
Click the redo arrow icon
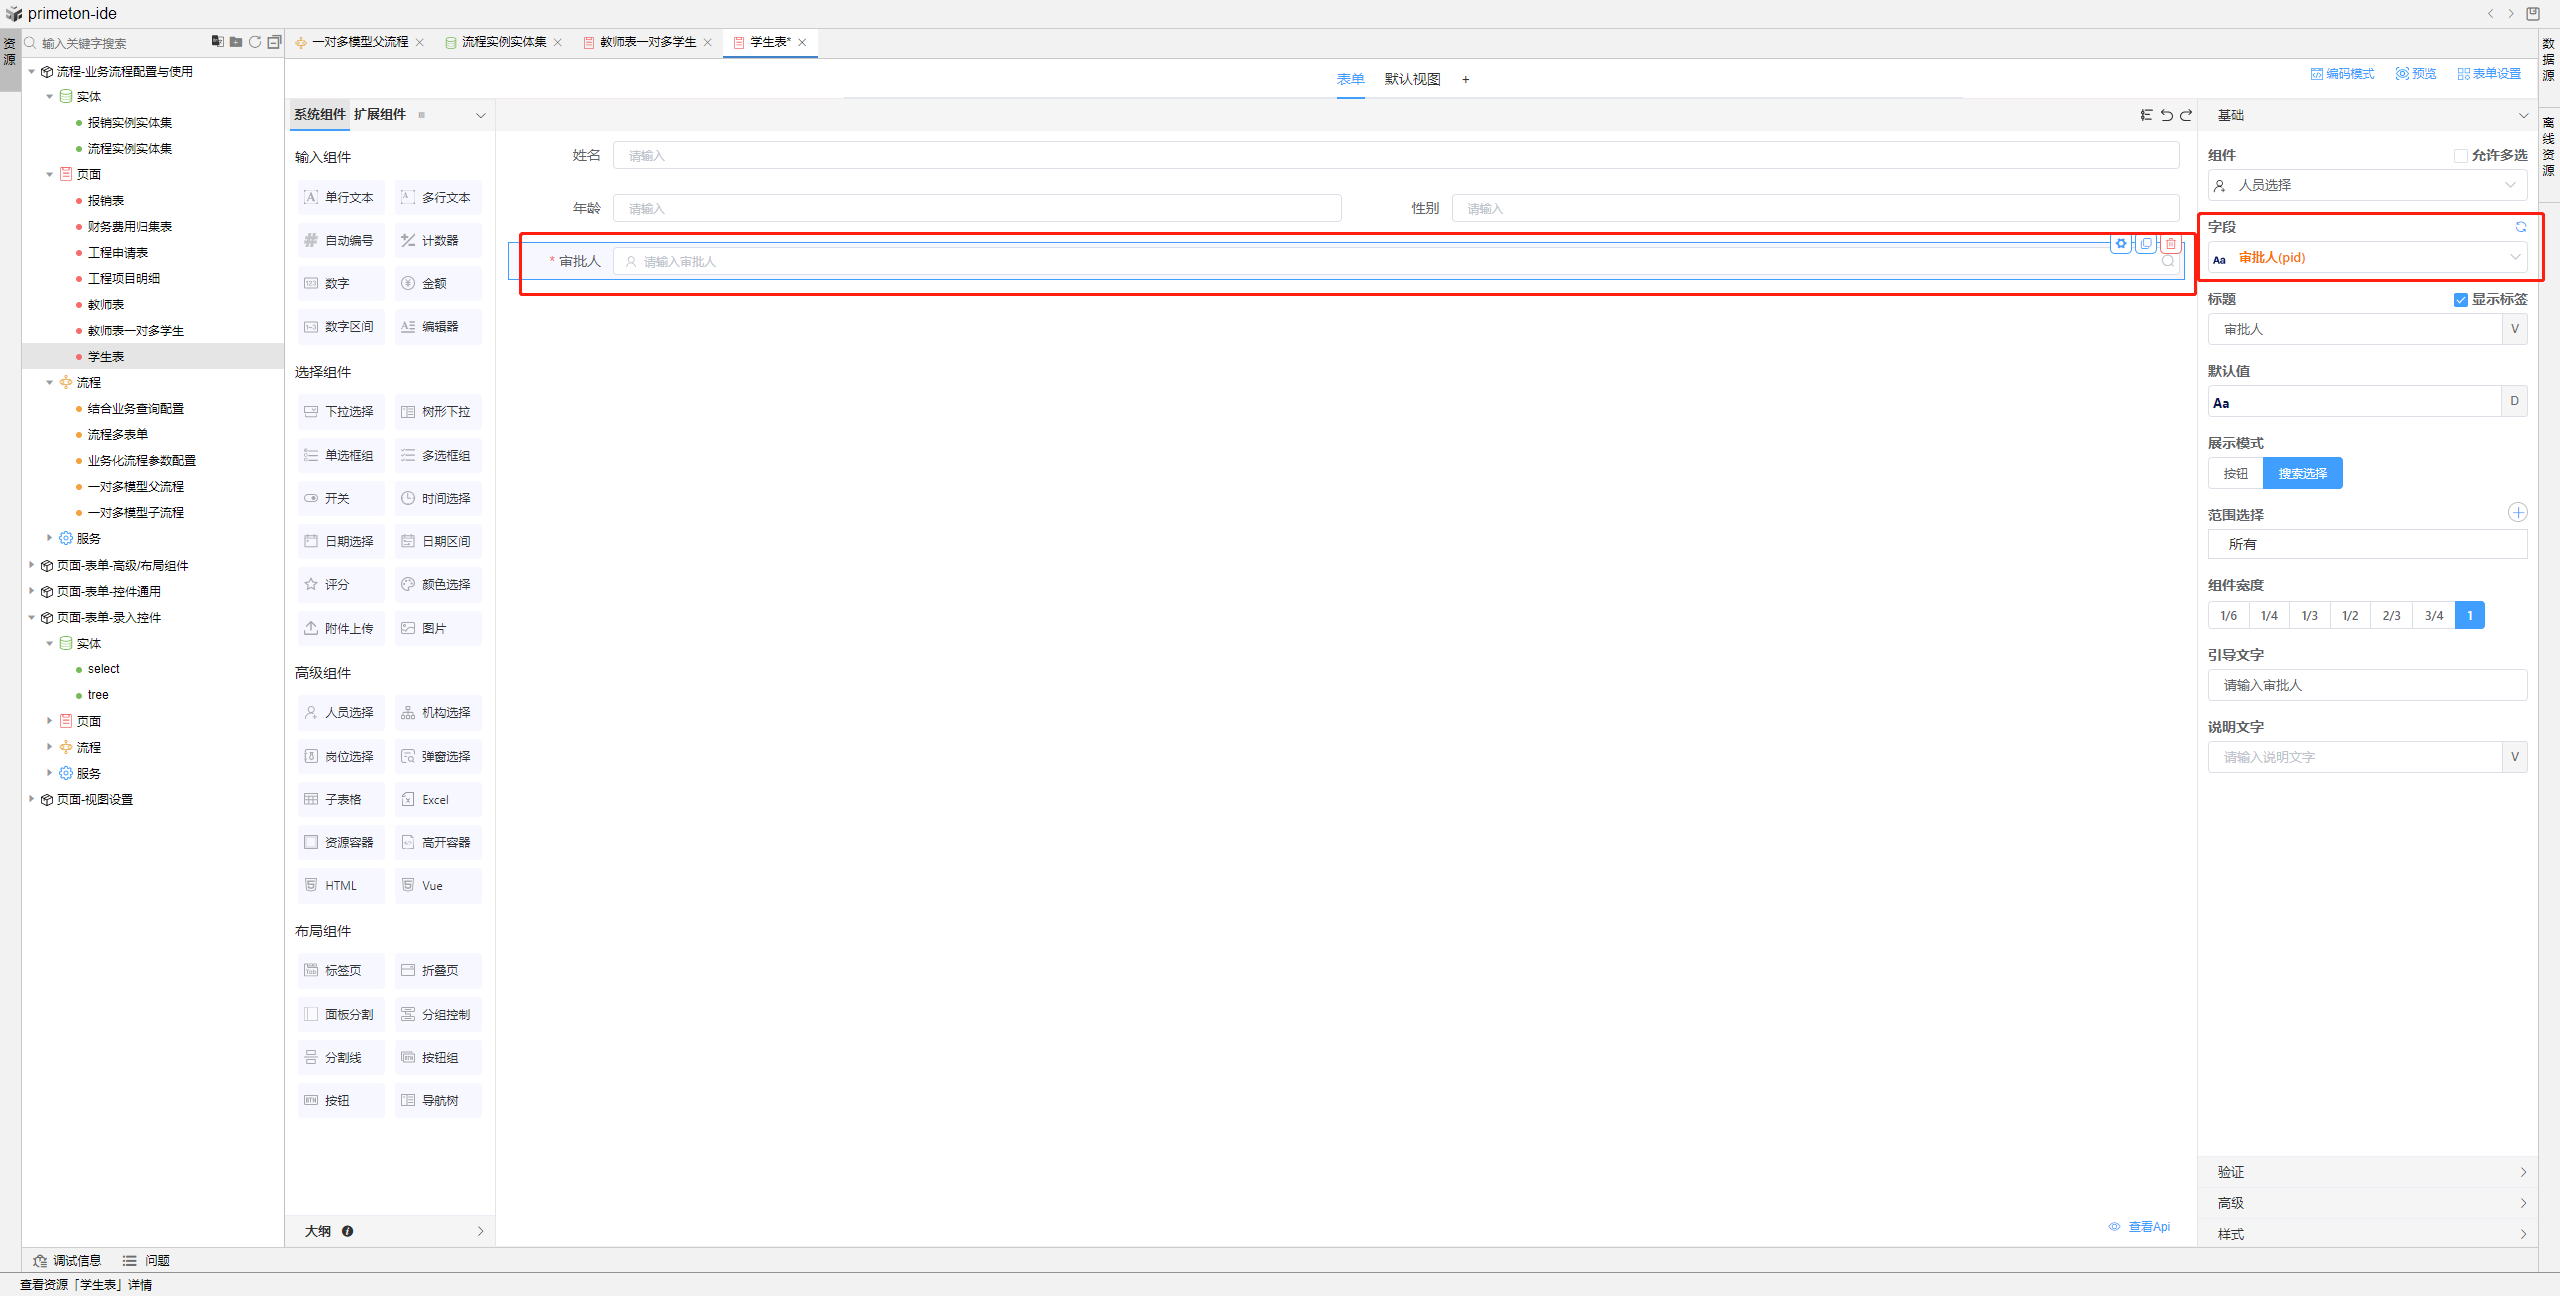[2186, 115]
